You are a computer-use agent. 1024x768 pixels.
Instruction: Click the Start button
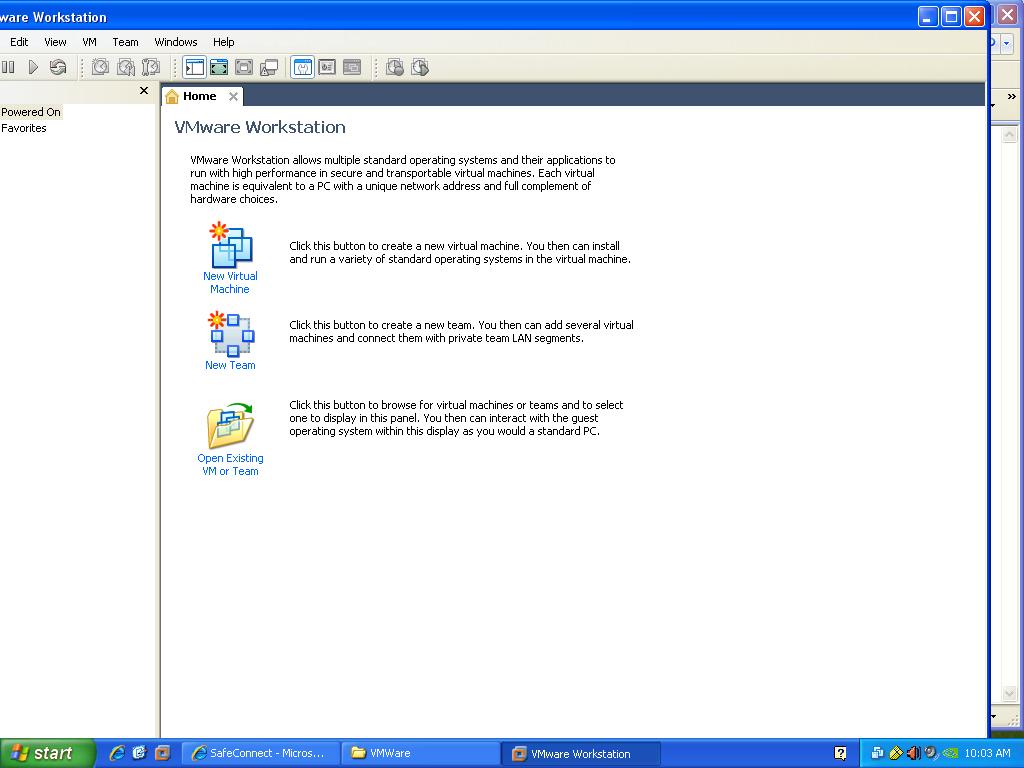(48, 753)
